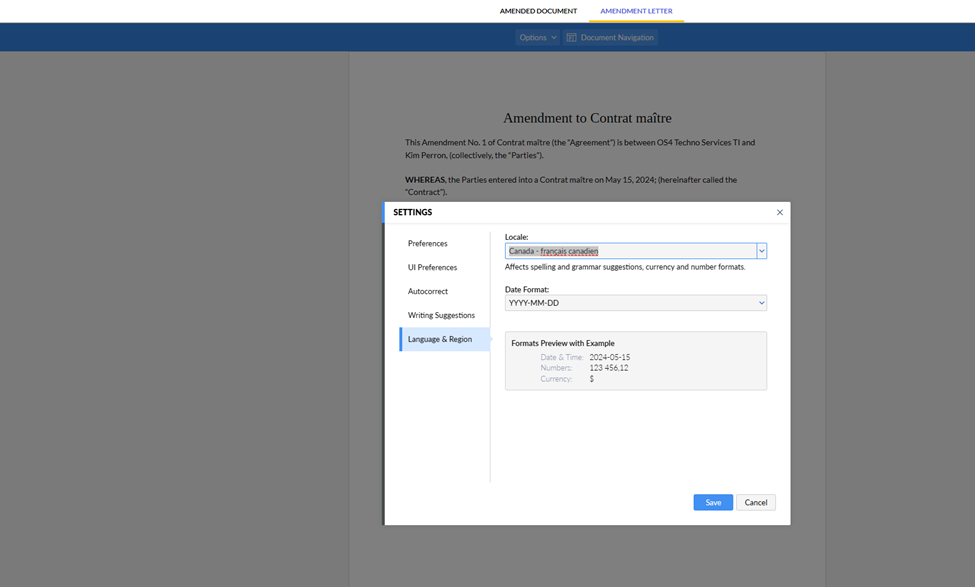Click the Affects spelling and grammar description text

625,267
